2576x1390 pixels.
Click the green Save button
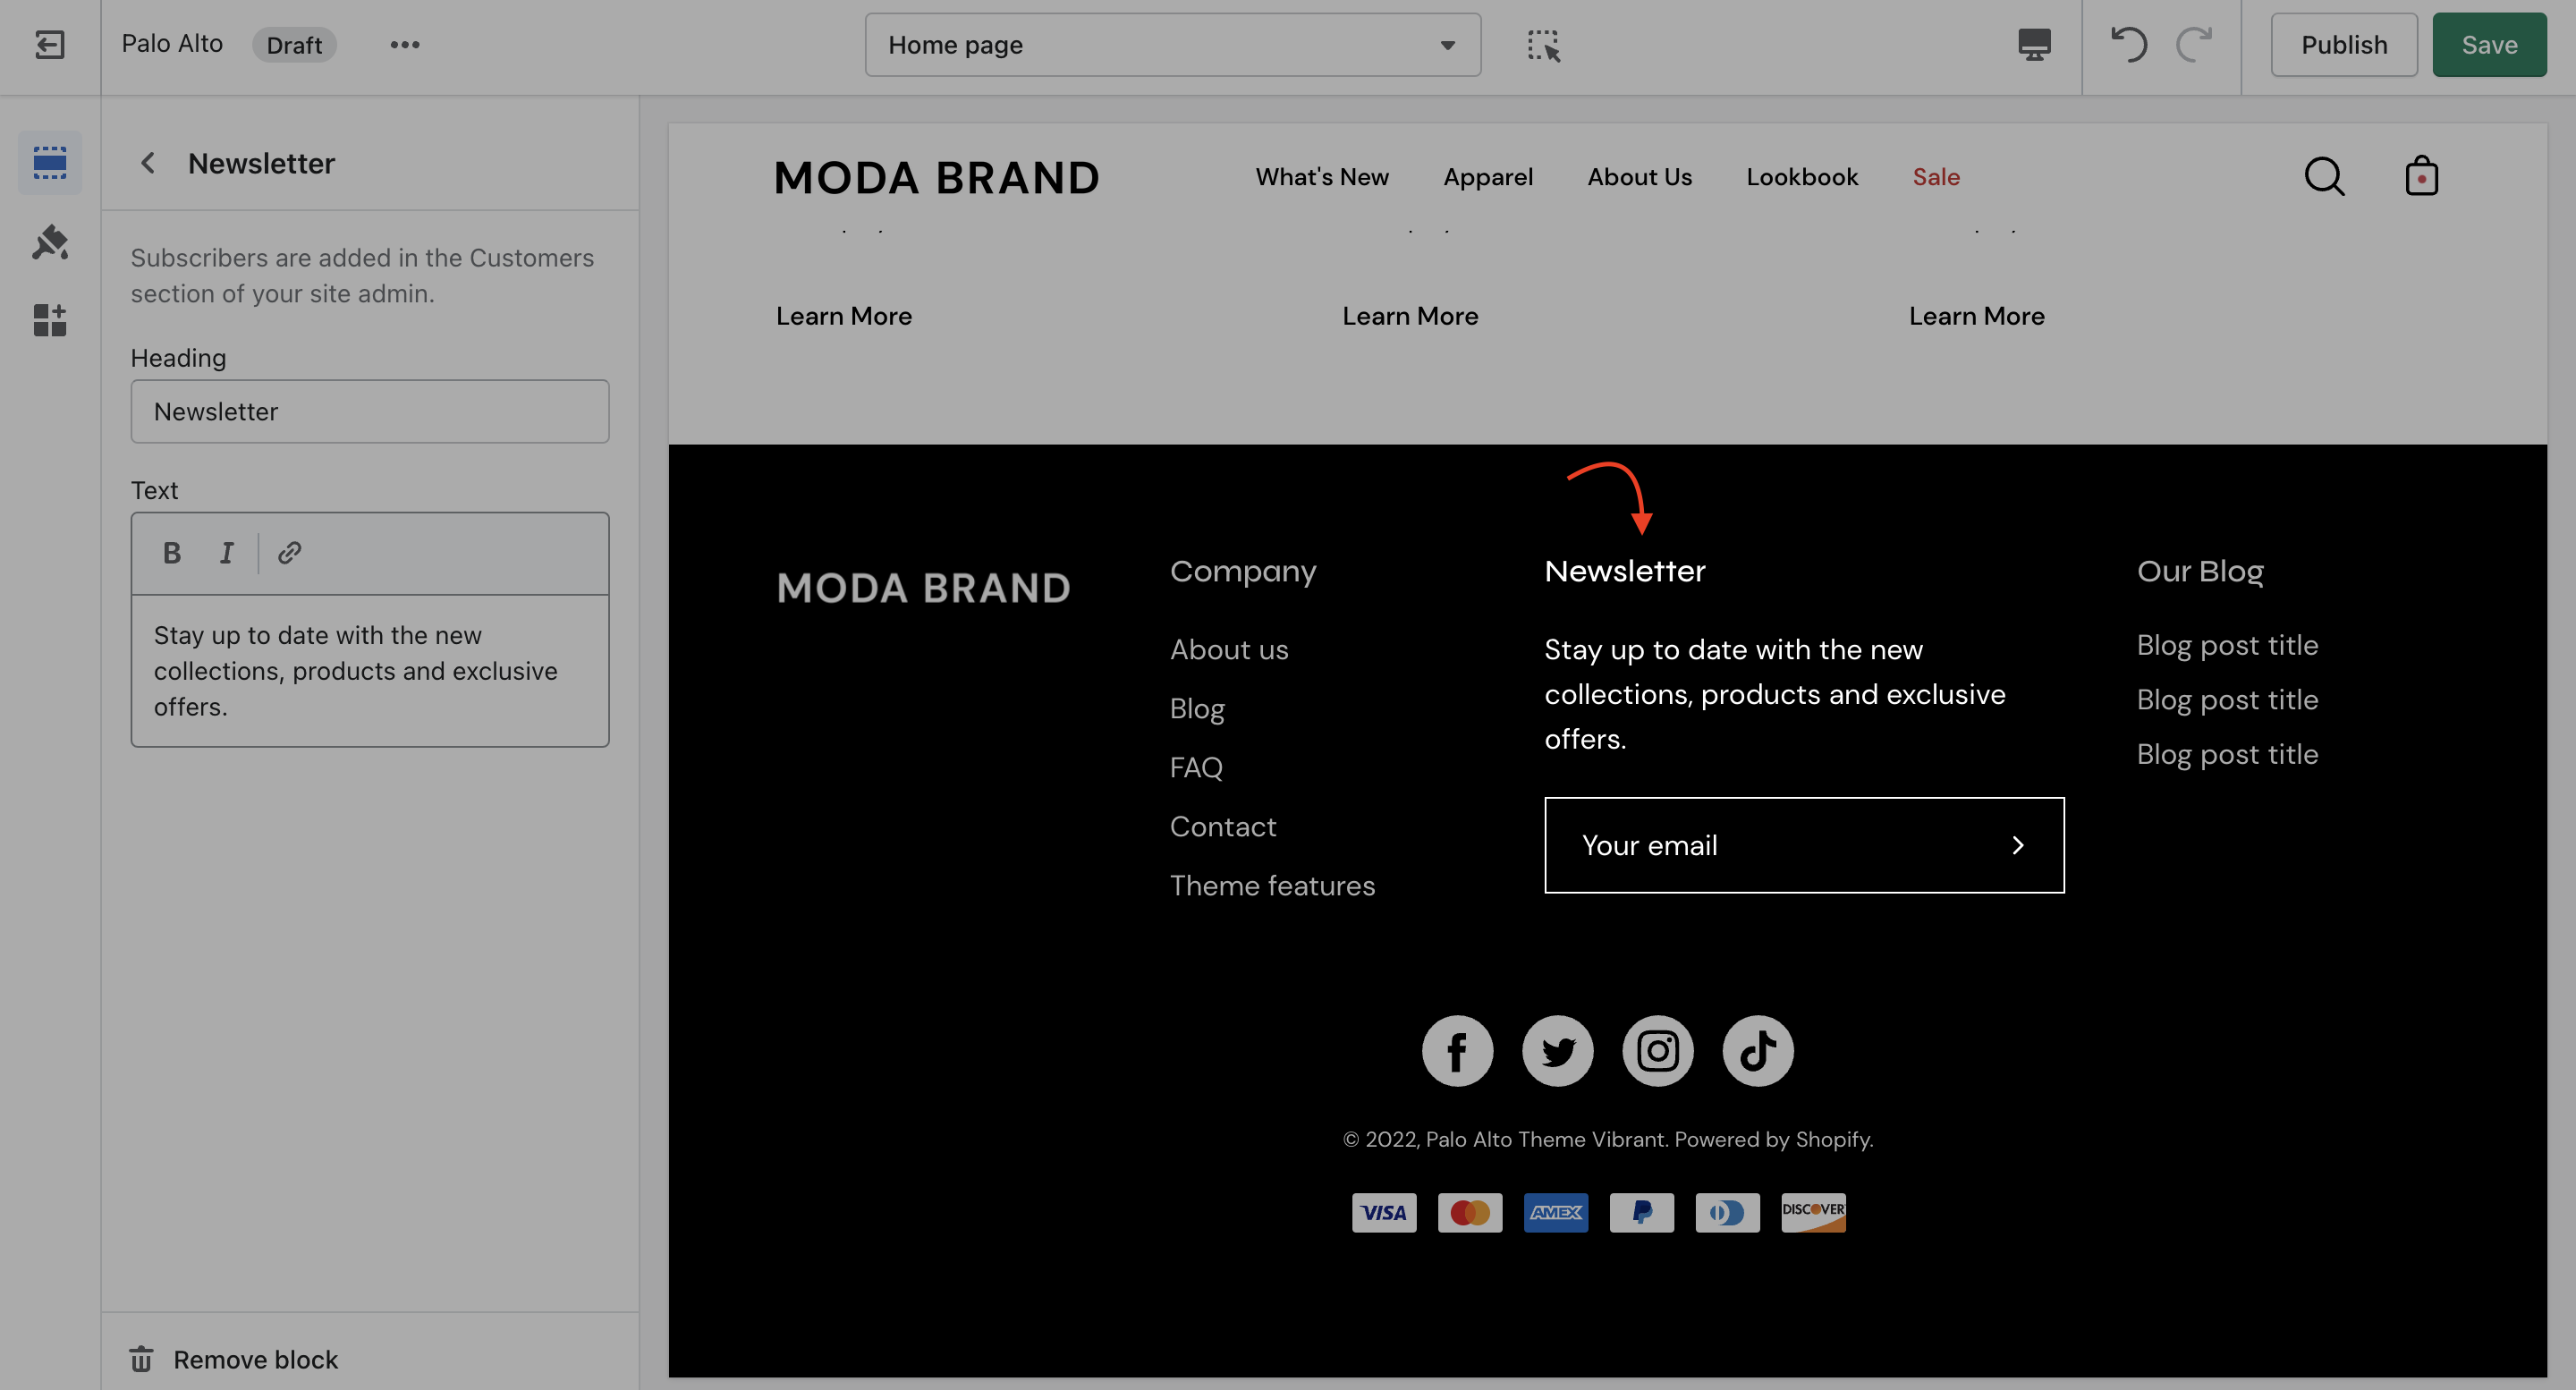click(2489, 45)
